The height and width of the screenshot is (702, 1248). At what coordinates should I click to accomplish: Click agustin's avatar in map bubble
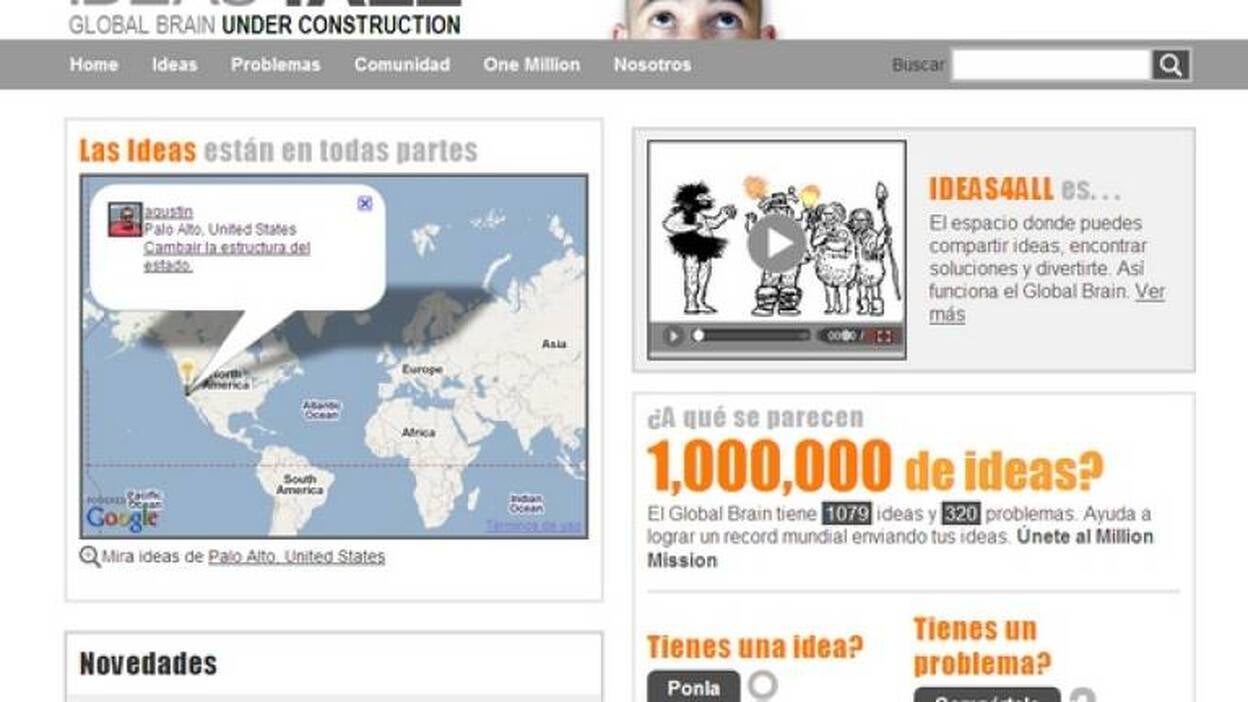point(125,220)
